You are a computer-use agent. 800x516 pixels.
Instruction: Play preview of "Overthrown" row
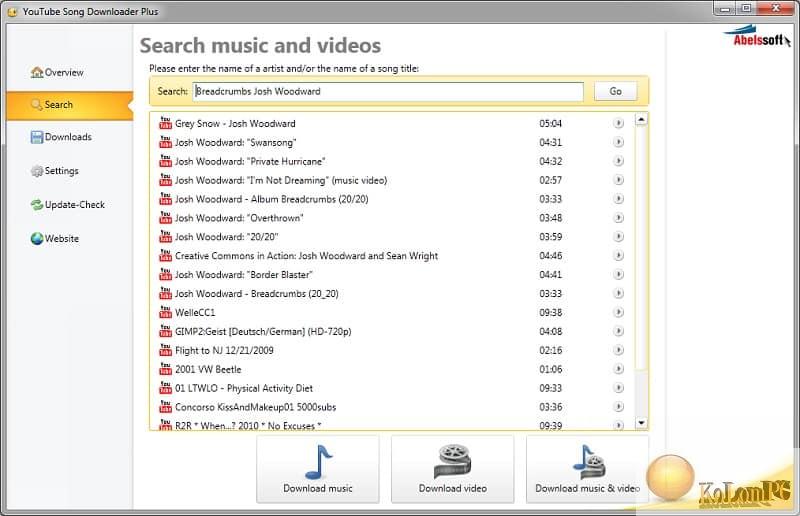pyautogui.click(x=618, y=218)
